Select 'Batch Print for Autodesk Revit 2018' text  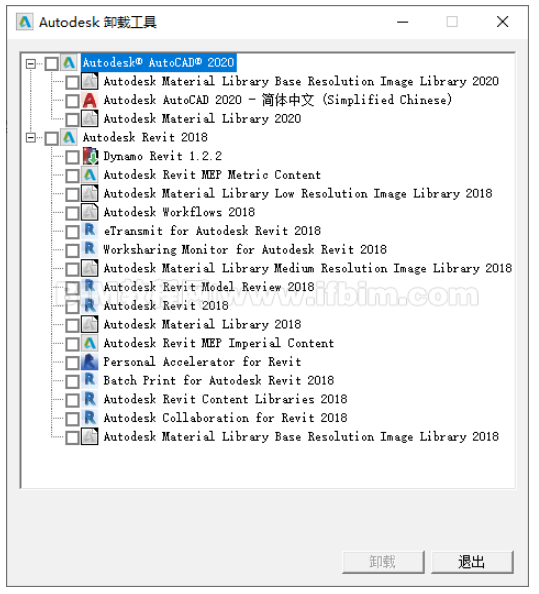pyautogui.click(x=219, y=380)
